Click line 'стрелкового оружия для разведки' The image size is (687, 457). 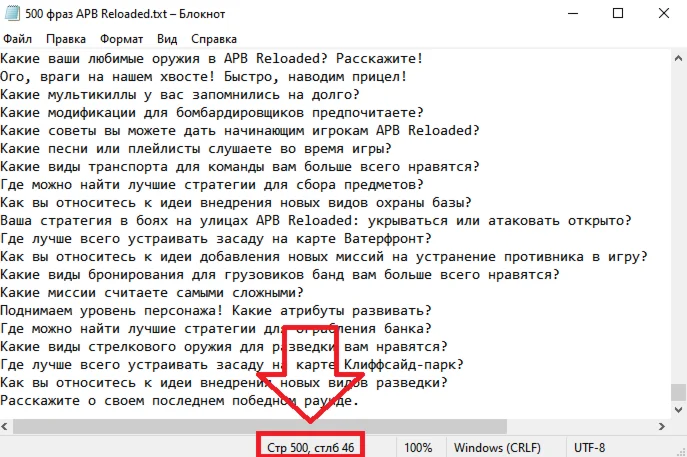(224, 346)
